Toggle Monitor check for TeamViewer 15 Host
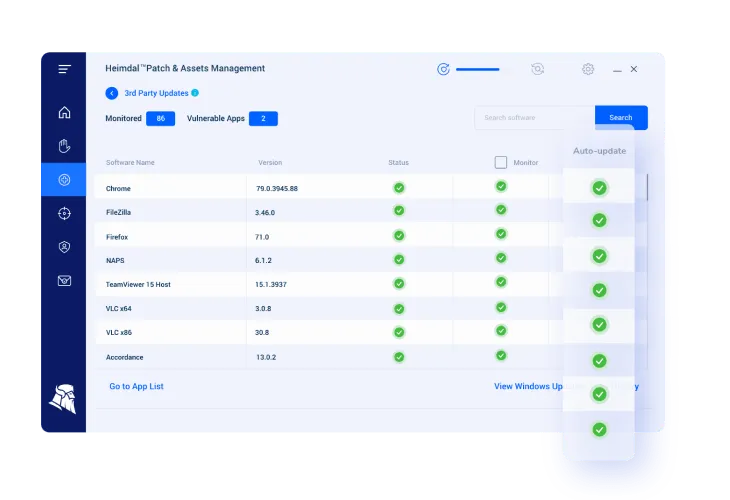 tap(501, 282)
